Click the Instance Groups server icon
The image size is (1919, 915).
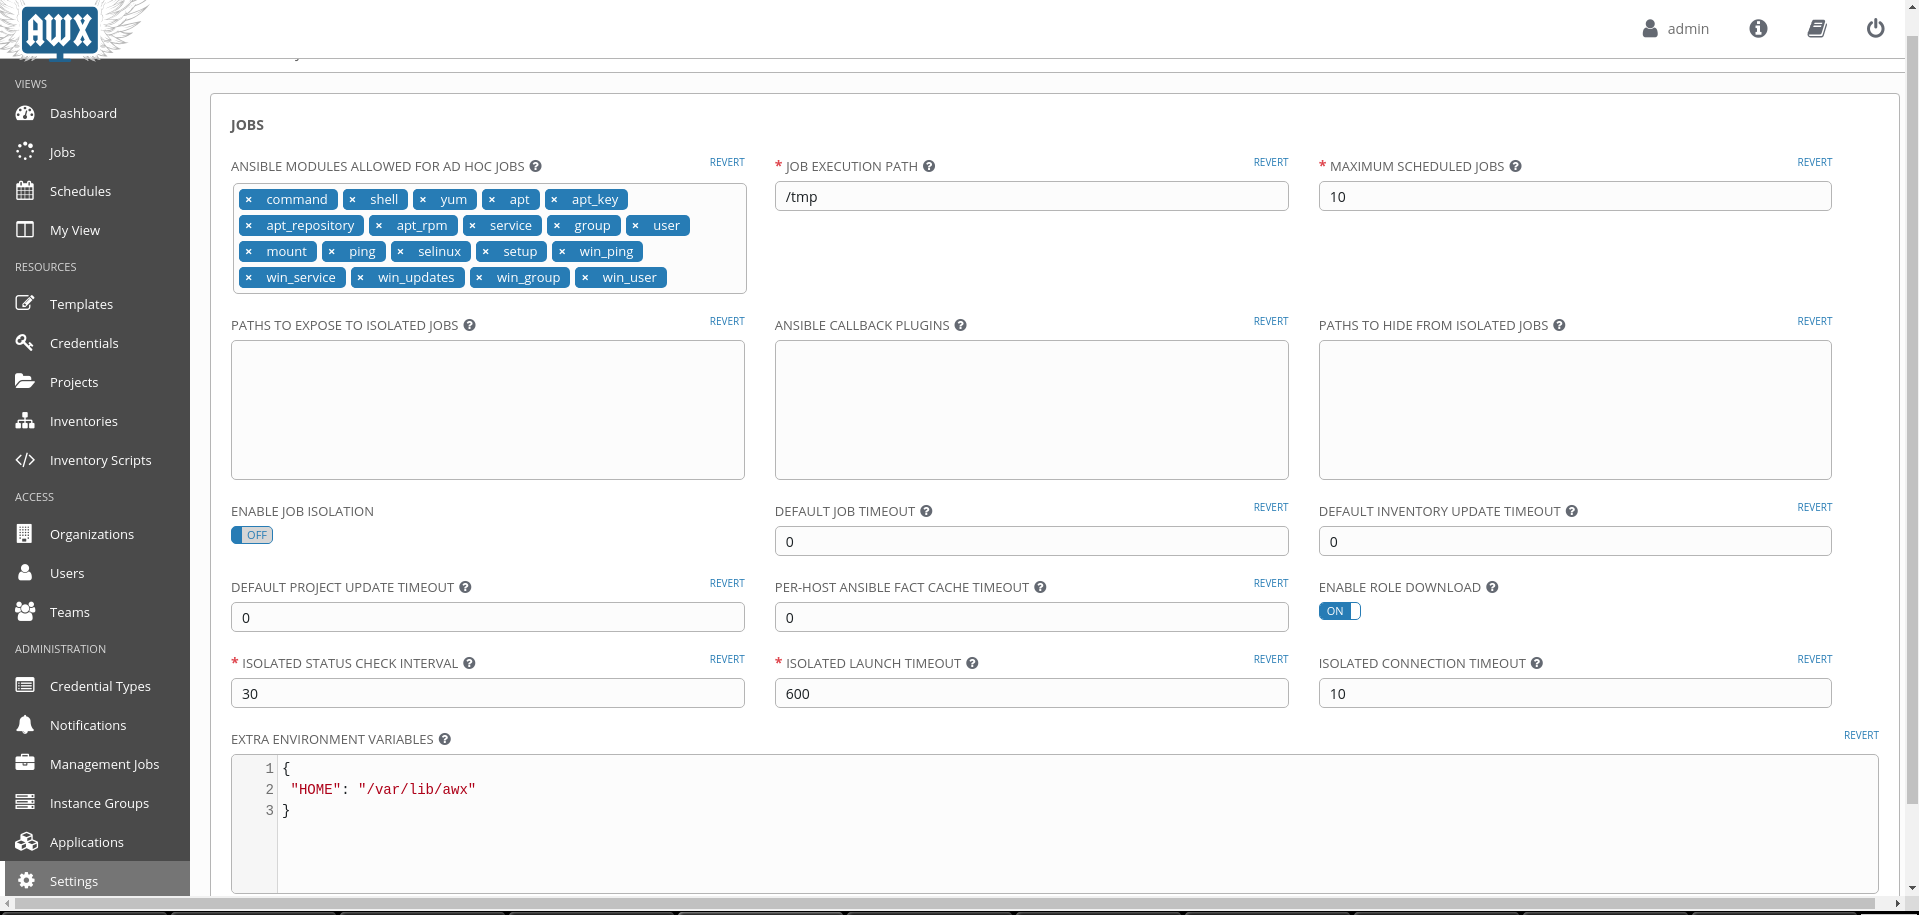[25, 802]
